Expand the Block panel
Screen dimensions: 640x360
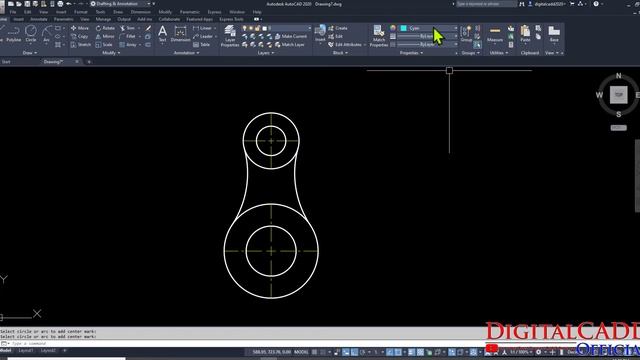[340, 53]
